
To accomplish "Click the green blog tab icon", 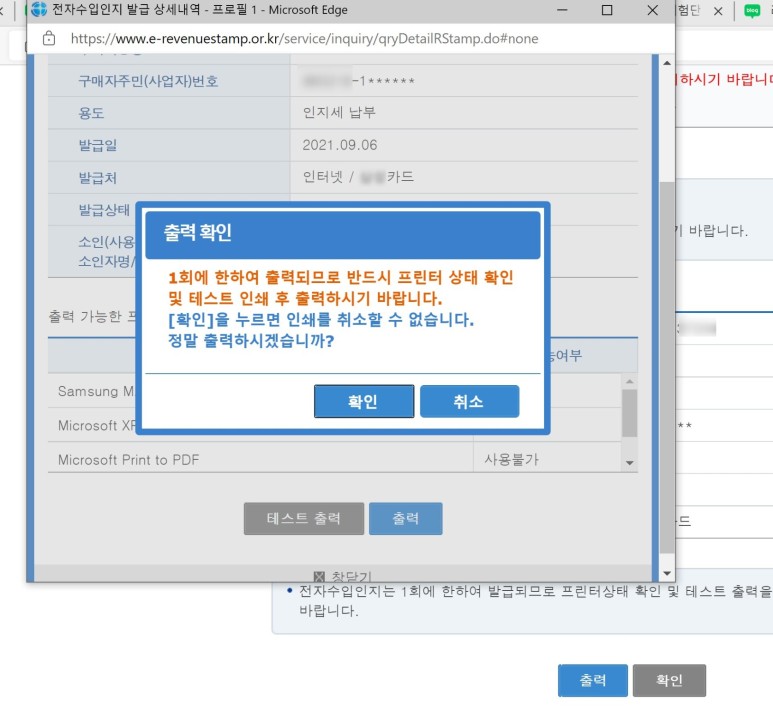I will pos(752,11).
